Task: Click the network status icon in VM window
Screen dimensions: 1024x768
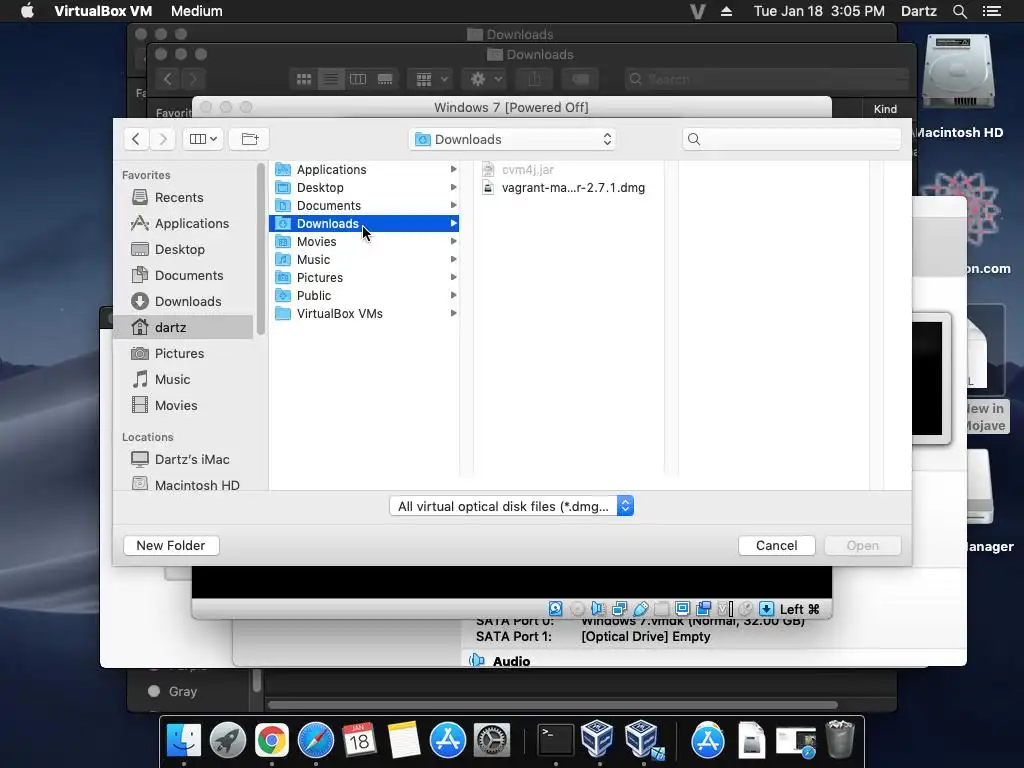Action: 619,609
